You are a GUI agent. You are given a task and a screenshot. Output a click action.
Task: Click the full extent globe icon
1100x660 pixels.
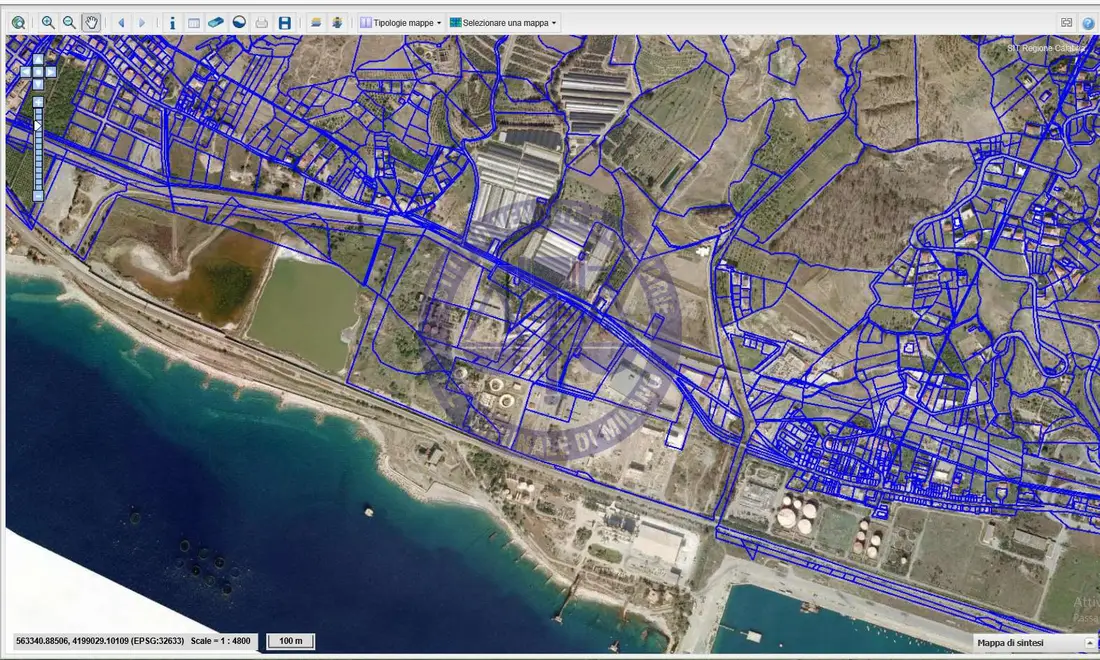click(x=18, y=22)
